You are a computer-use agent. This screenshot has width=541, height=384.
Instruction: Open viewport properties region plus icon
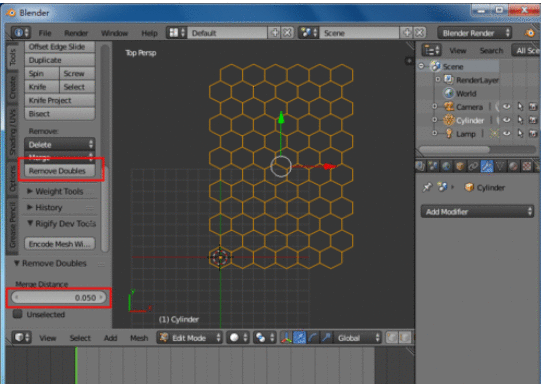pyautogui.click(x=409, y=61)
